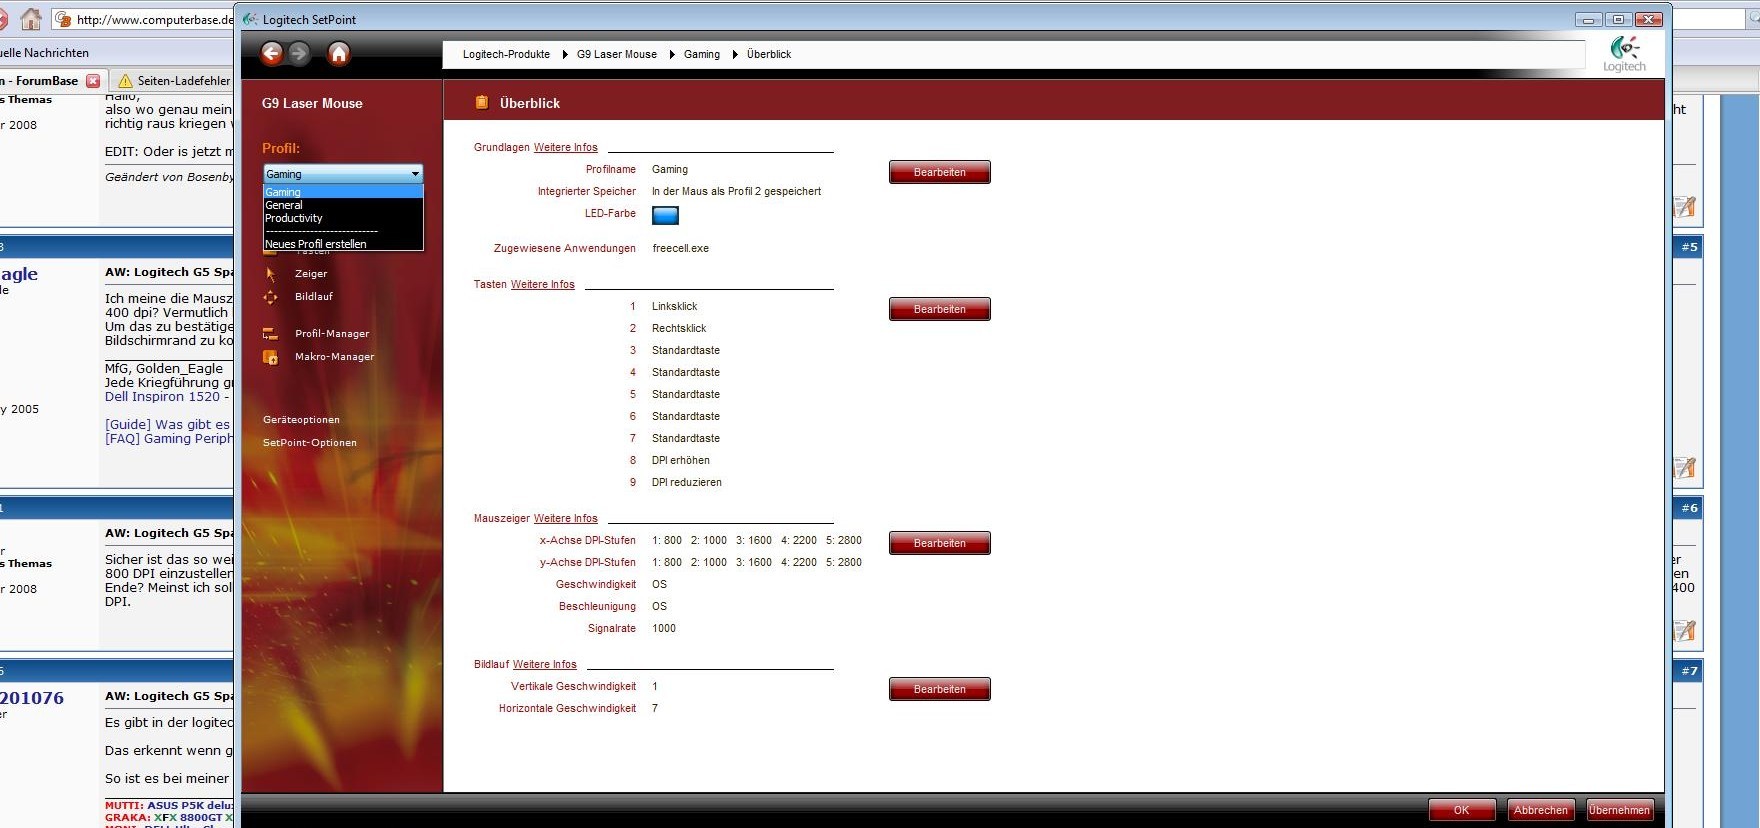This screenshot has width=1760, height=828.
Task: Click the browser home icon behind SetPoint
Action: (31, 19)
